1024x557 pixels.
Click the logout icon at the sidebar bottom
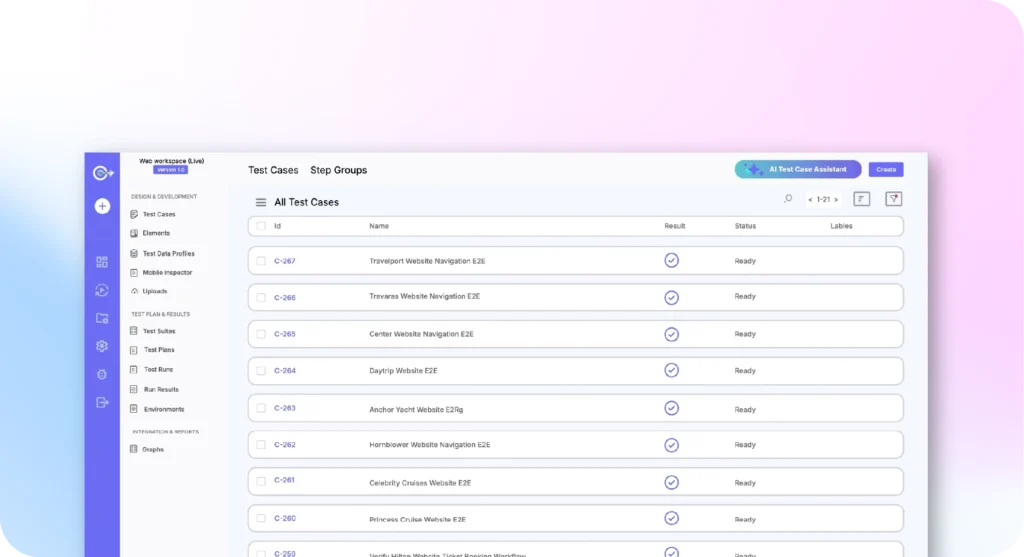[101, 402]
